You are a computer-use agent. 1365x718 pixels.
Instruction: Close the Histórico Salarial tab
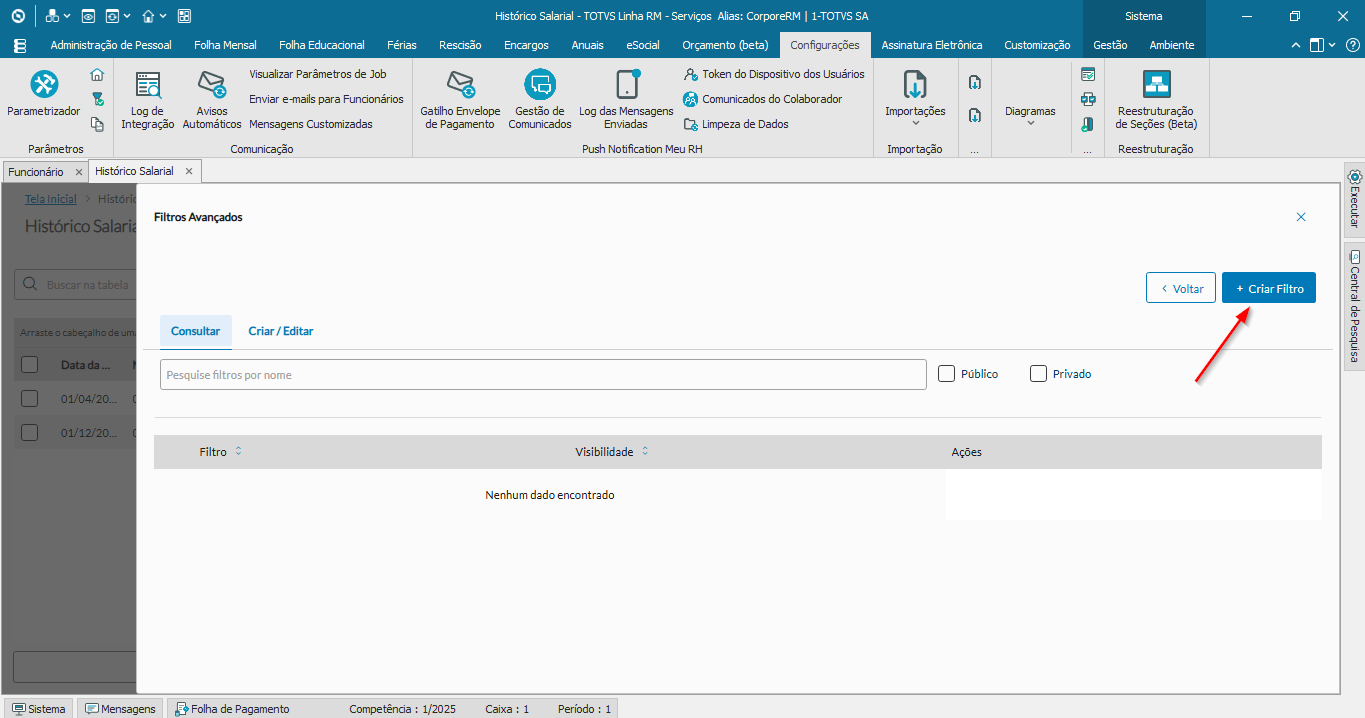point(189,171)
